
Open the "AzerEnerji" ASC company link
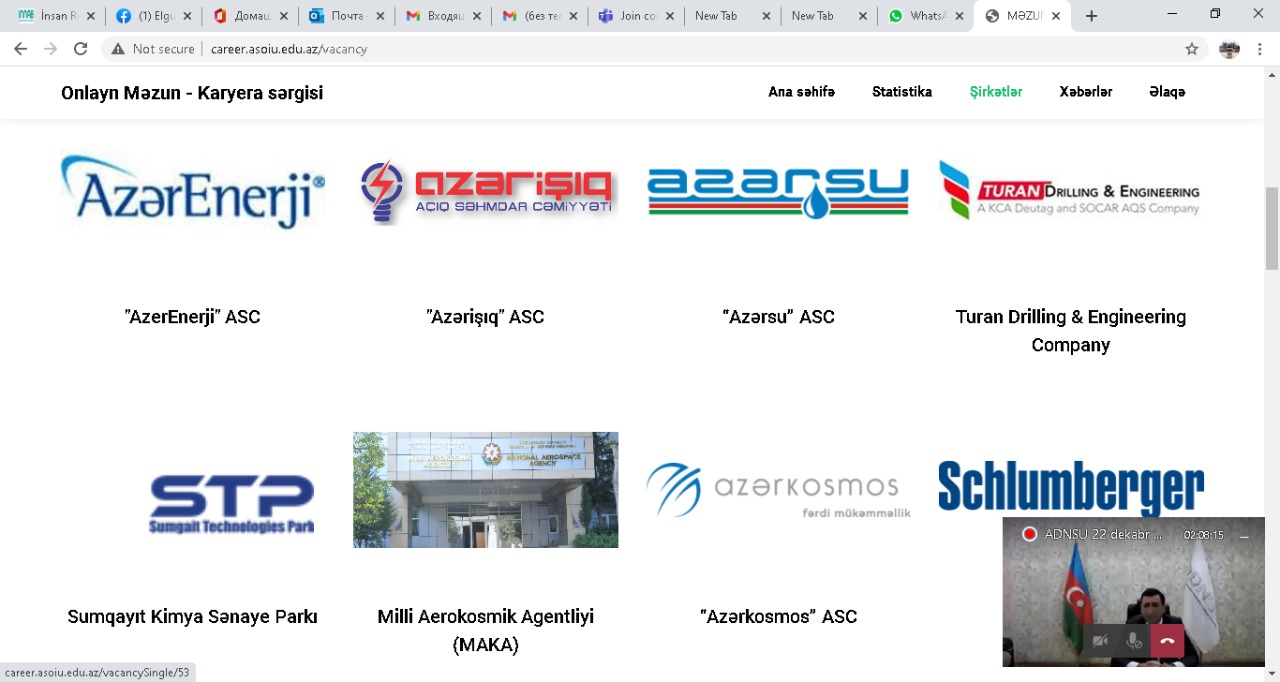tap(192, 317)
